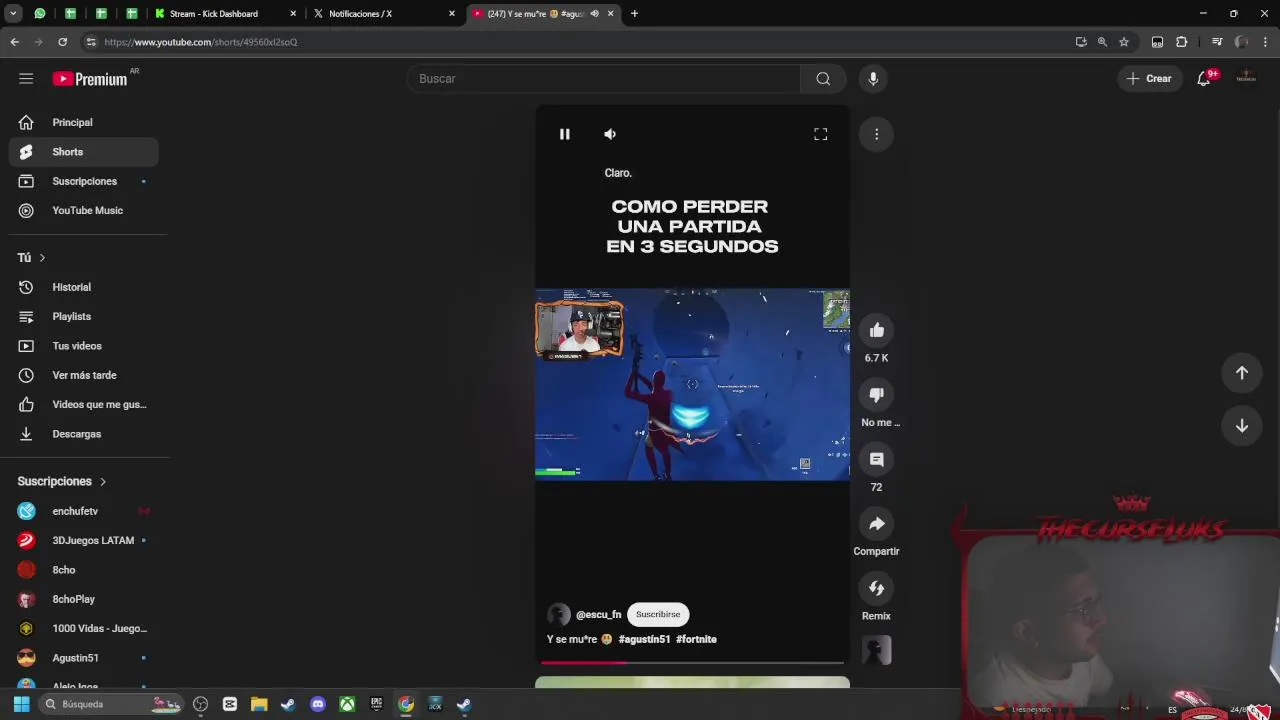Share the Short via Compartir
The image size is (1280, 720).
[876, 524]
